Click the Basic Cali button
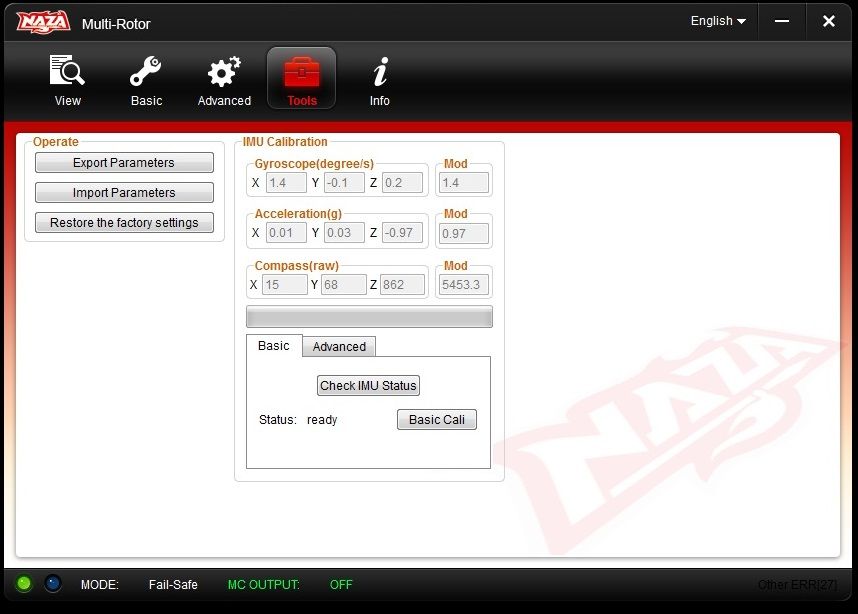 click(x=437, y=420)
